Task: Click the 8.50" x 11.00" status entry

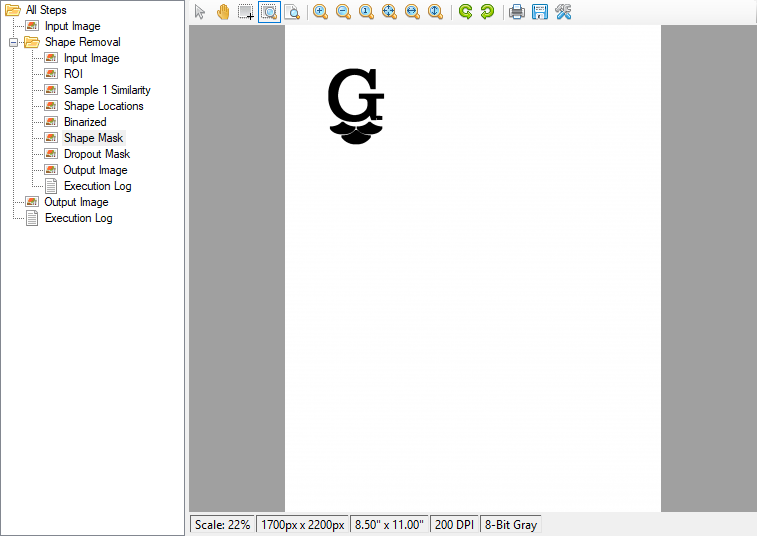Action: [389, 524]
